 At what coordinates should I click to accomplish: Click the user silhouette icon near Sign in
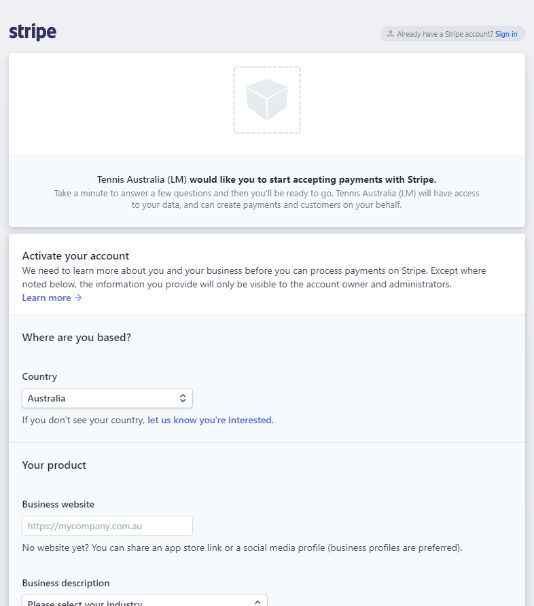390,34
